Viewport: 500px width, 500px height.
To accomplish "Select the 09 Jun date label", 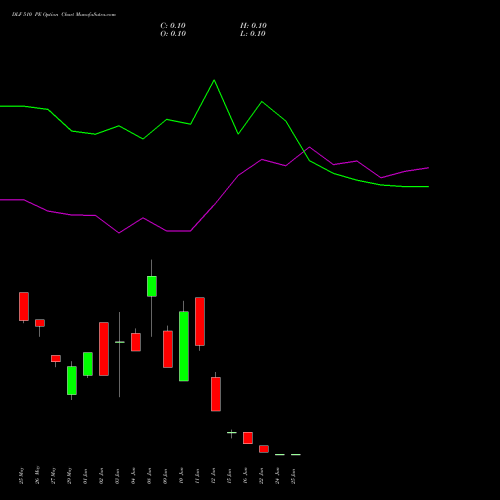I will pyautogui.click(x=166, y=476).
